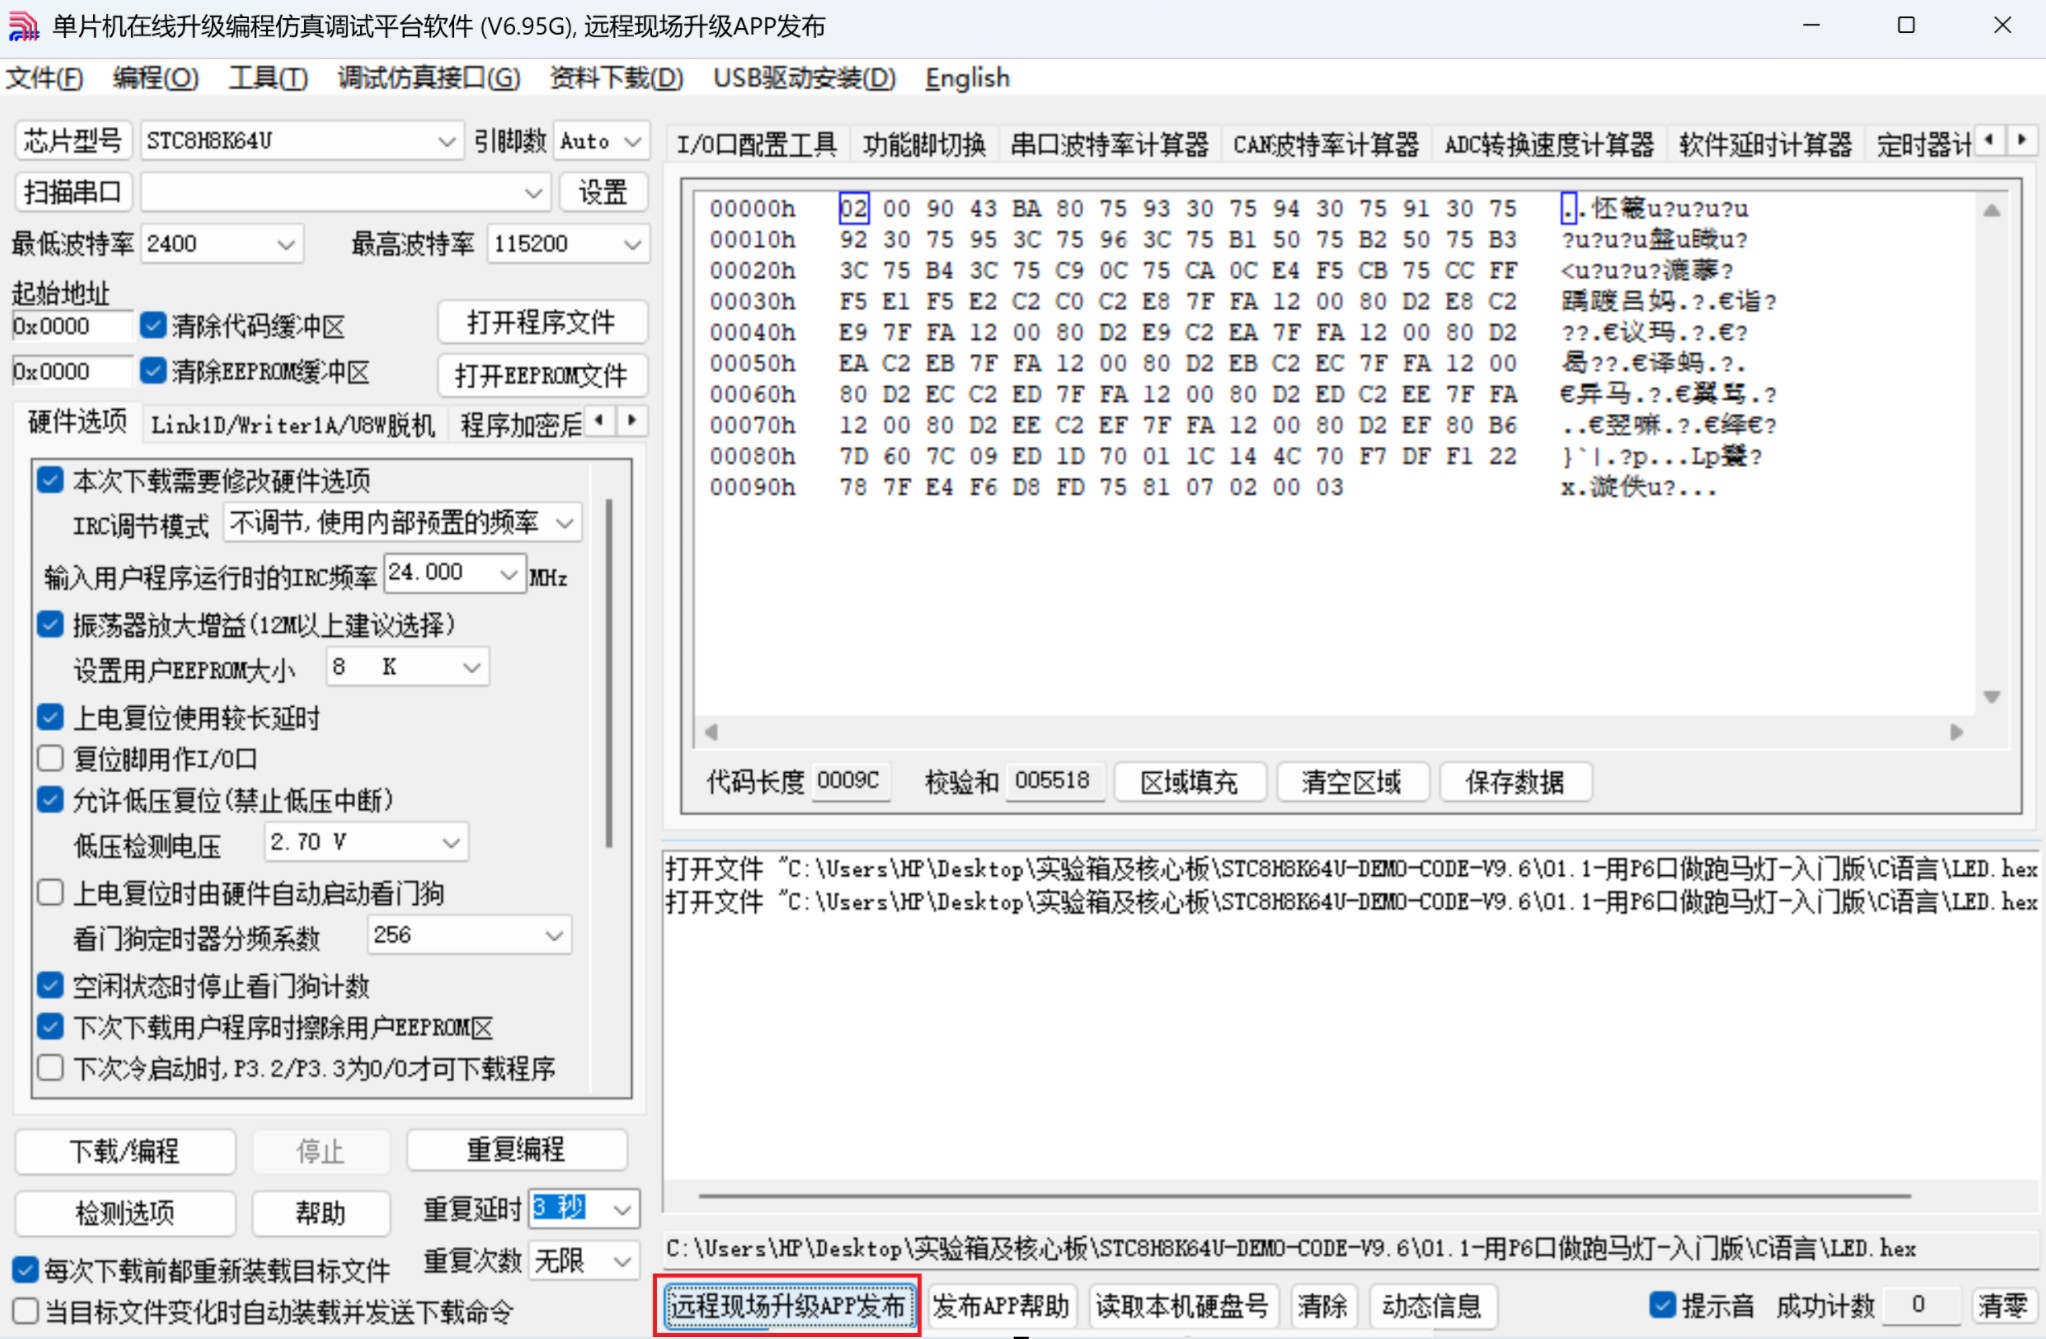Switch to I/O口配置工具 tab
Viewport: 2046px width, 1339px height.
(x=756, y=145)
